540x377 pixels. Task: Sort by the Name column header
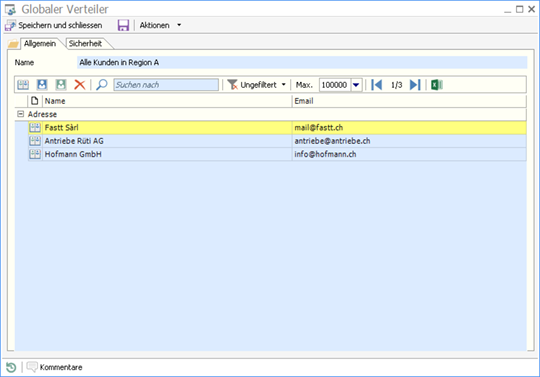167,101
